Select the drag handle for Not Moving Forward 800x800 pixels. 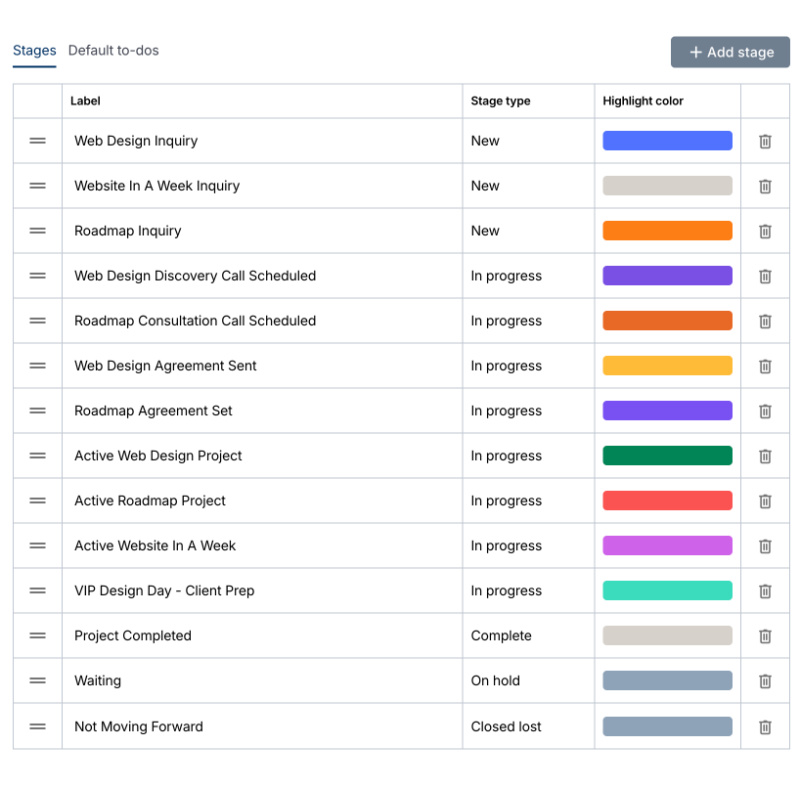click(37, 726)
